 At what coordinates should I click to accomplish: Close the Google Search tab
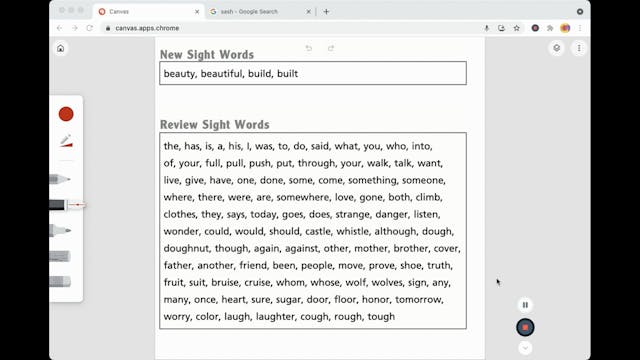point(309,12)
